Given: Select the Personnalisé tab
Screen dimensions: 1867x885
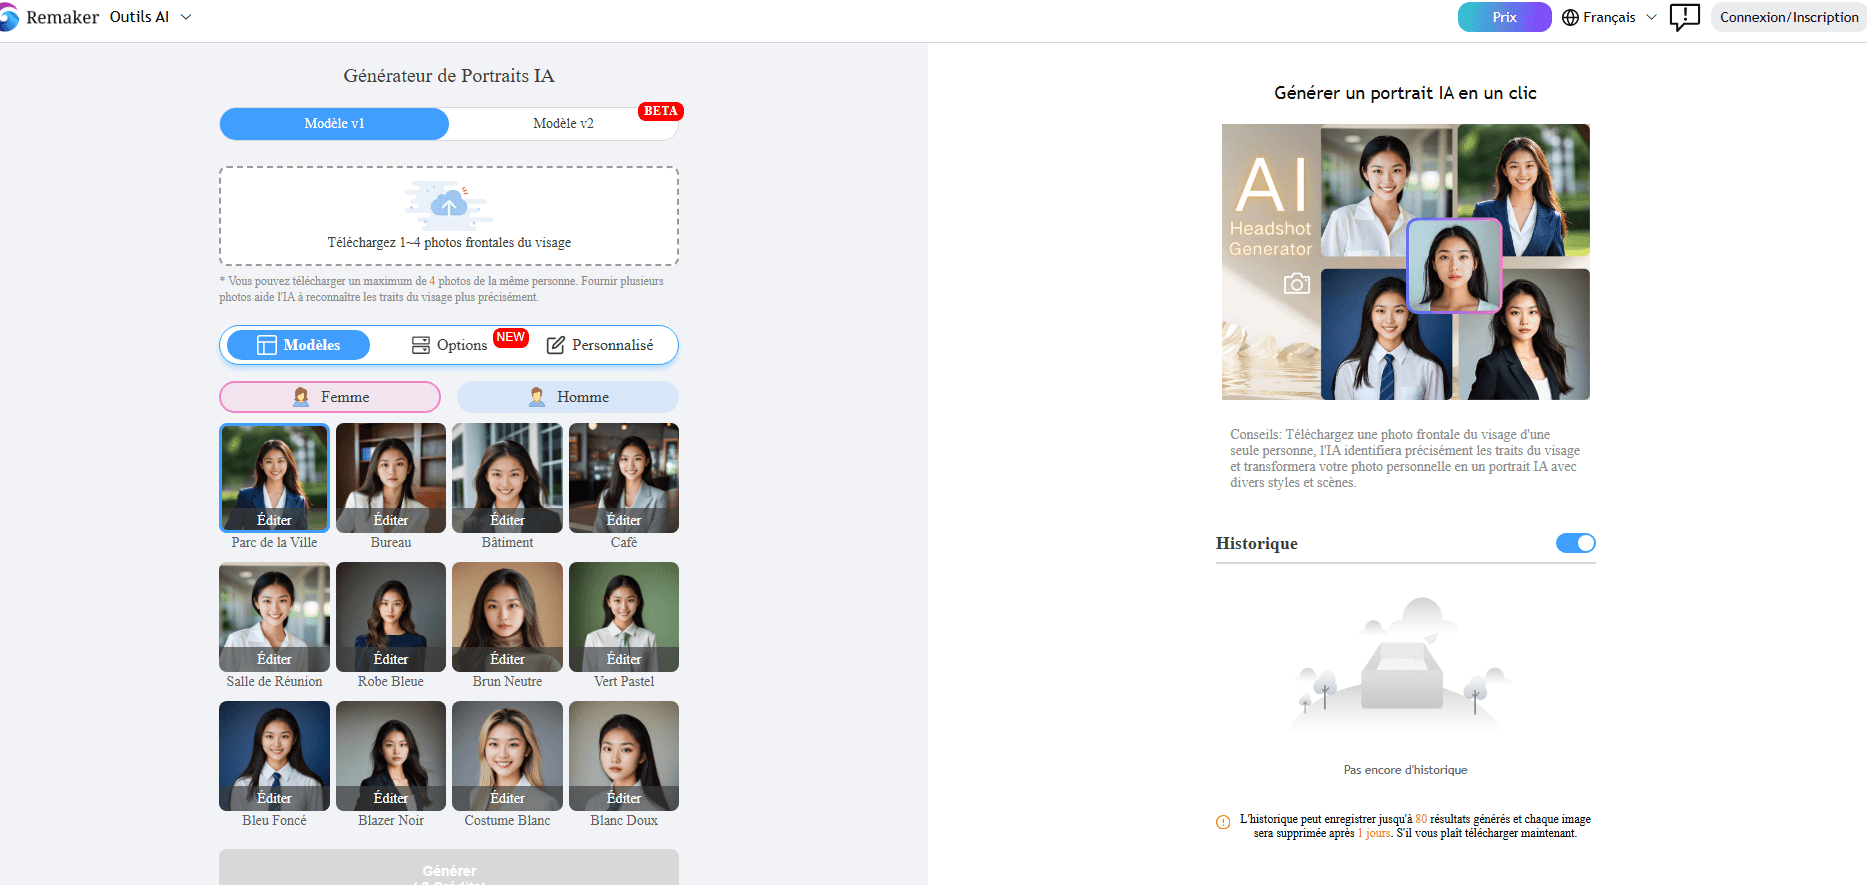Looking at the screenshot, I should [x=600, y=345].
